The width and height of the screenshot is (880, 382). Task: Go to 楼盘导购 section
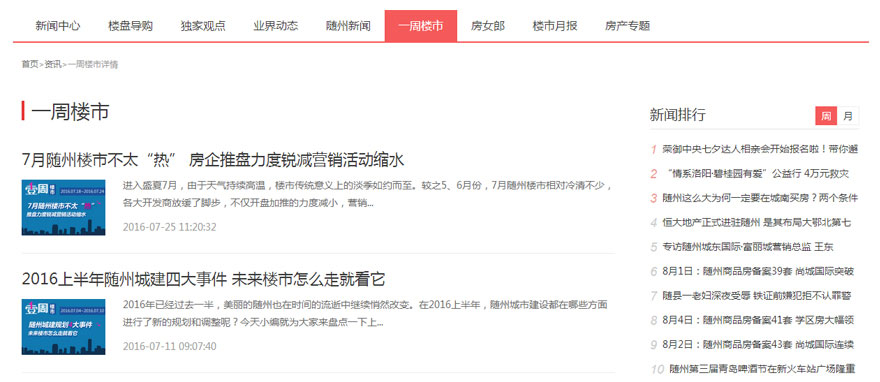[x=130, y=26]
